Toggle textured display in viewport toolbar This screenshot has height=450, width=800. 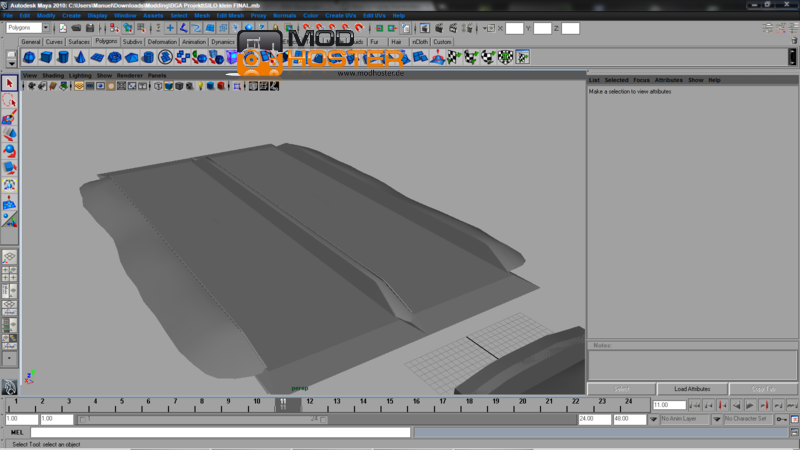click(190, 86)
